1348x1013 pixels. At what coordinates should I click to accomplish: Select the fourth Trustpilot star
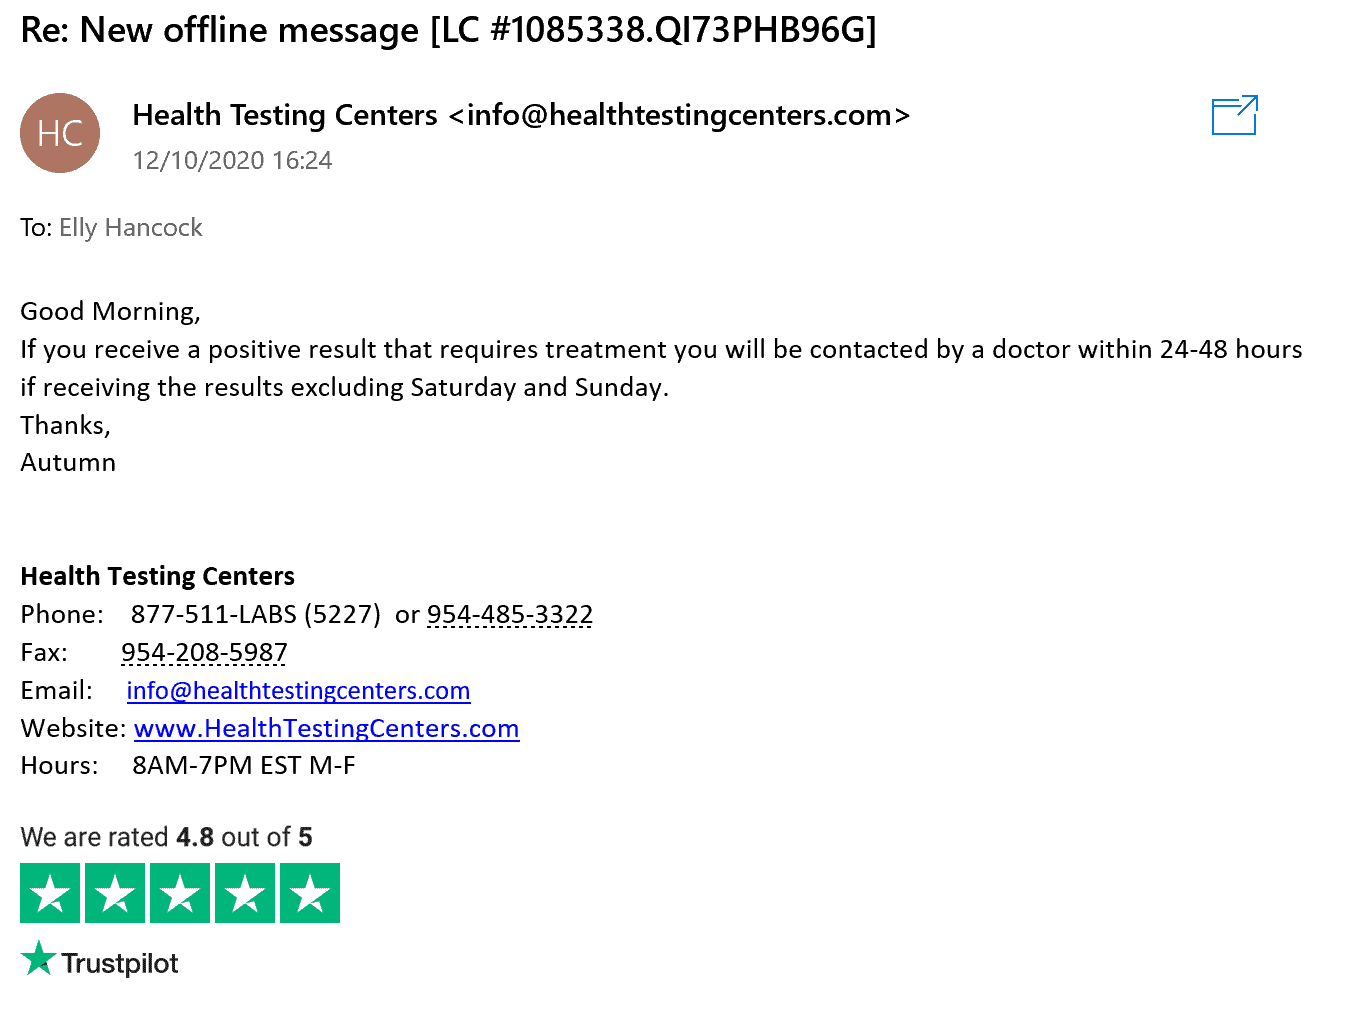(x=245, y=893)
